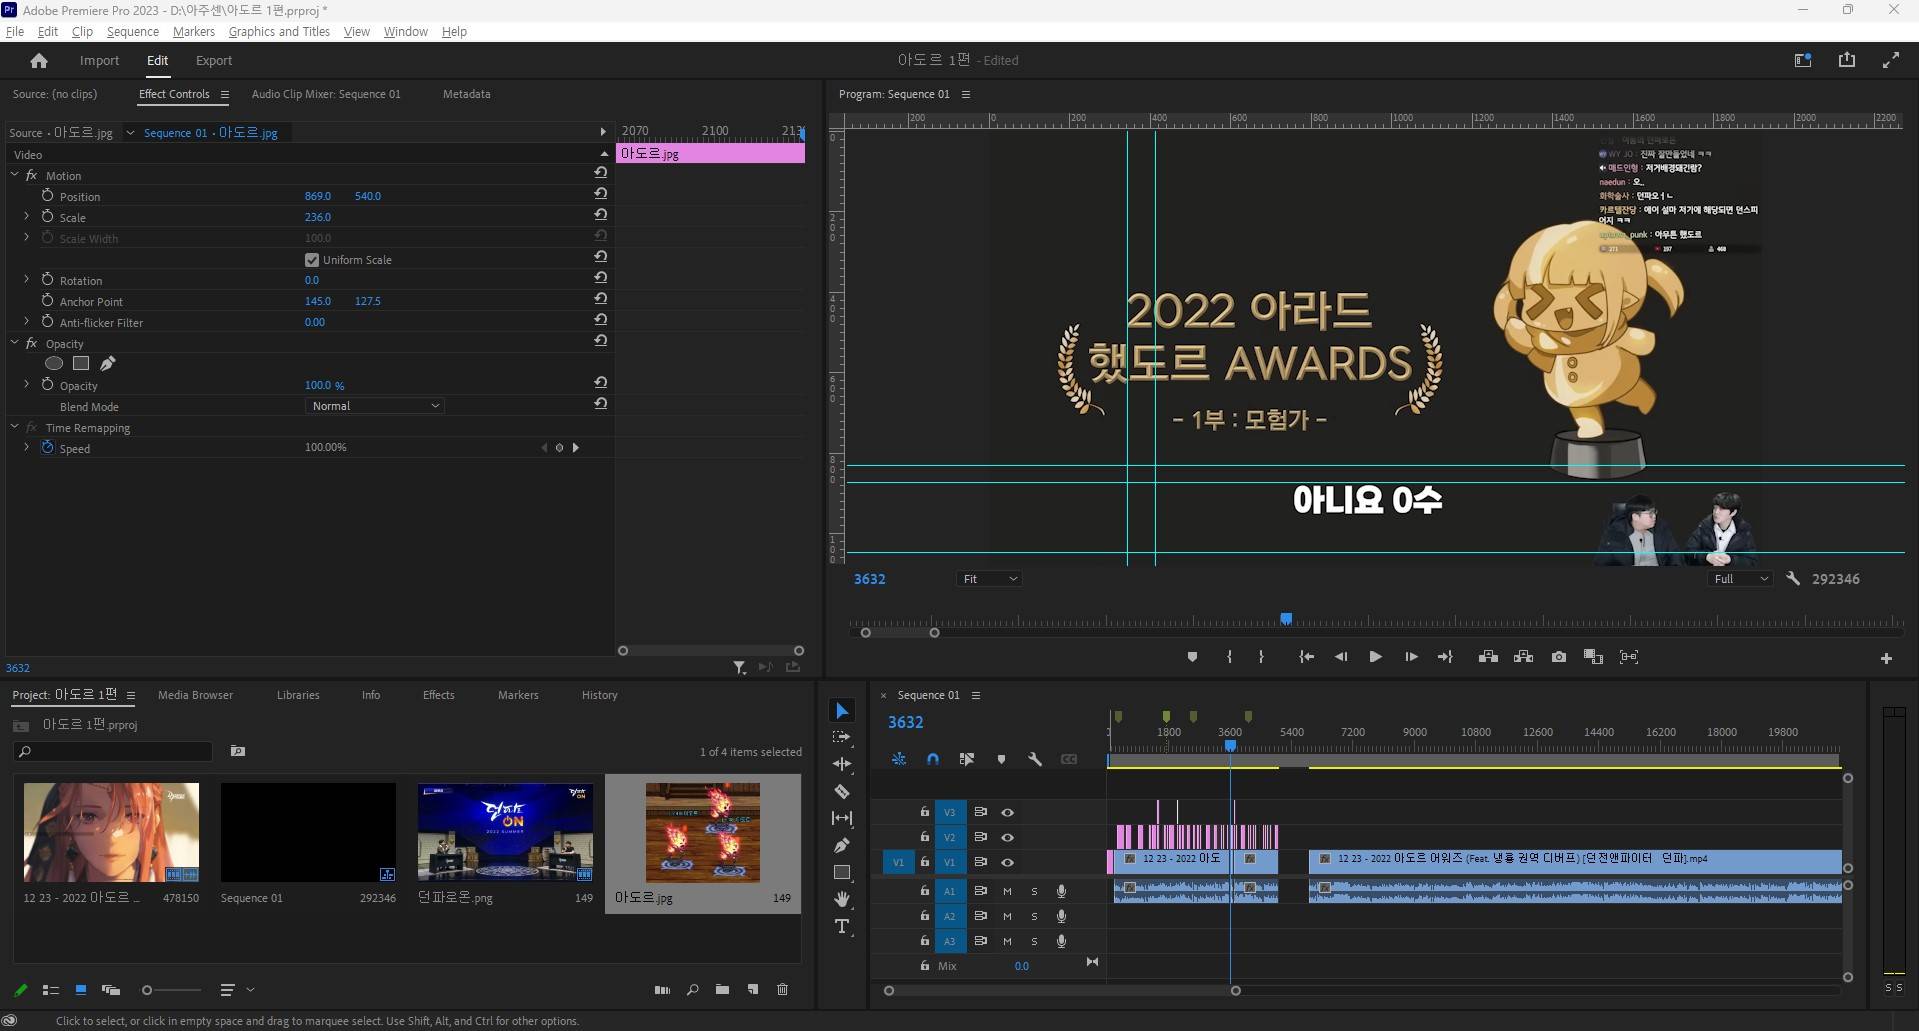Viewport: 1919px width, 1031px height.
Task: Create 4-point polygon mask in Opacity
Action: point(81,363)
